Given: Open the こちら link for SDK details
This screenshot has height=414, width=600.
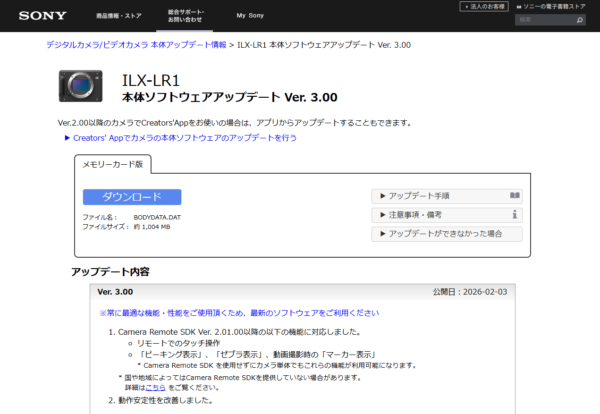Looking at the screenshot, I should click(155, 388).
